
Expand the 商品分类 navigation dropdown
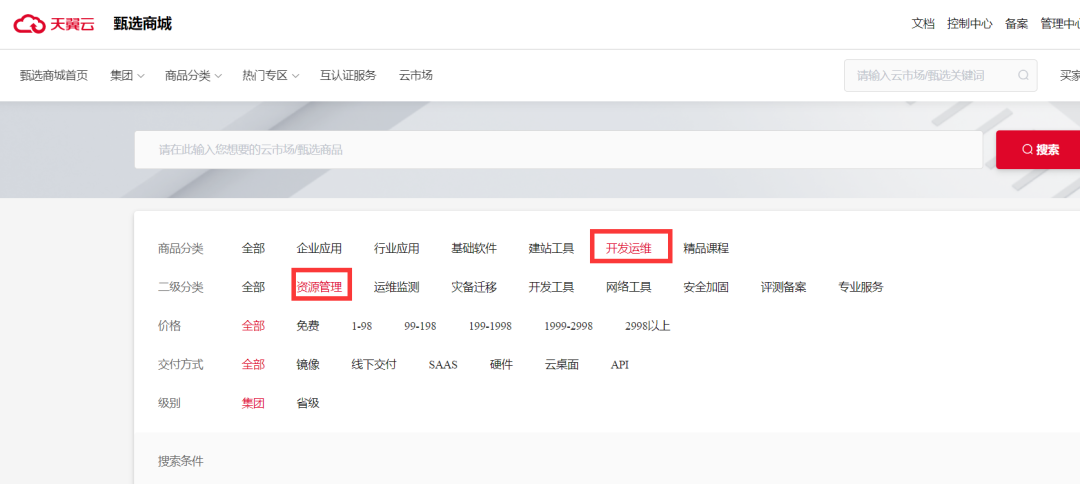194,76
